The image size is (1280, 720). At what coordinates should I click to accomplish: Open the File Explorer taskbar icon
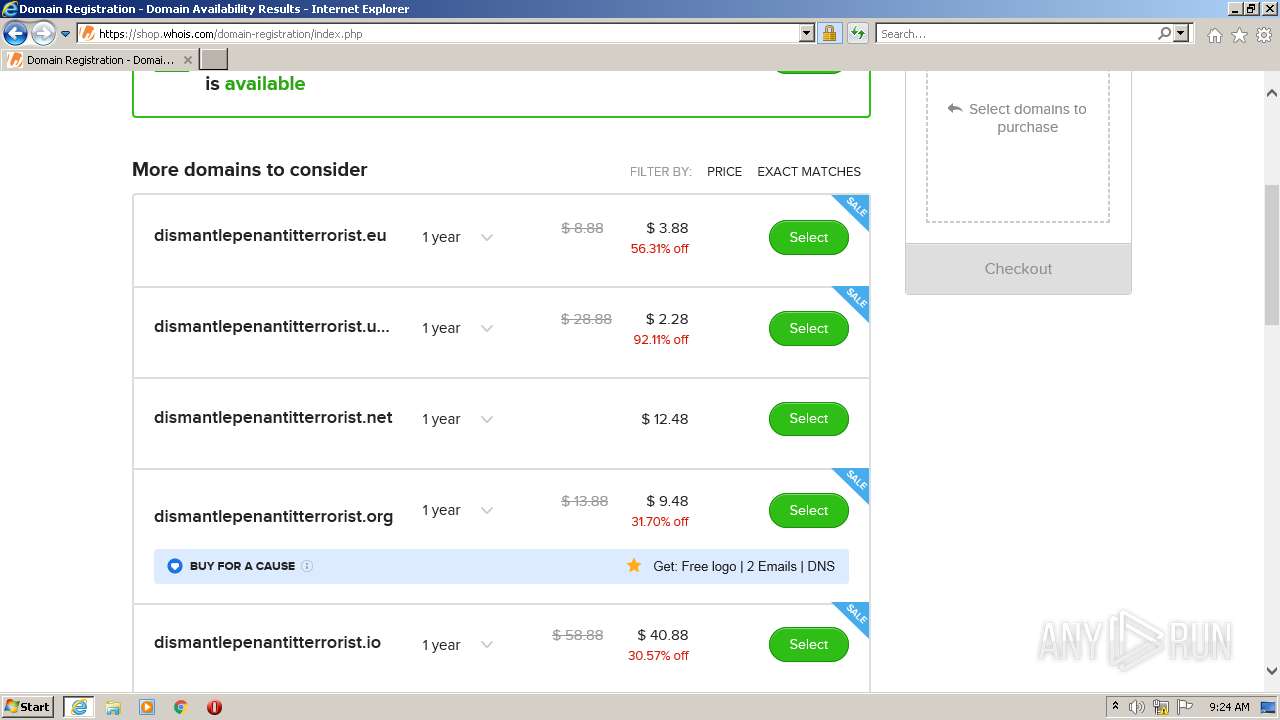click(x=113, y=707)
